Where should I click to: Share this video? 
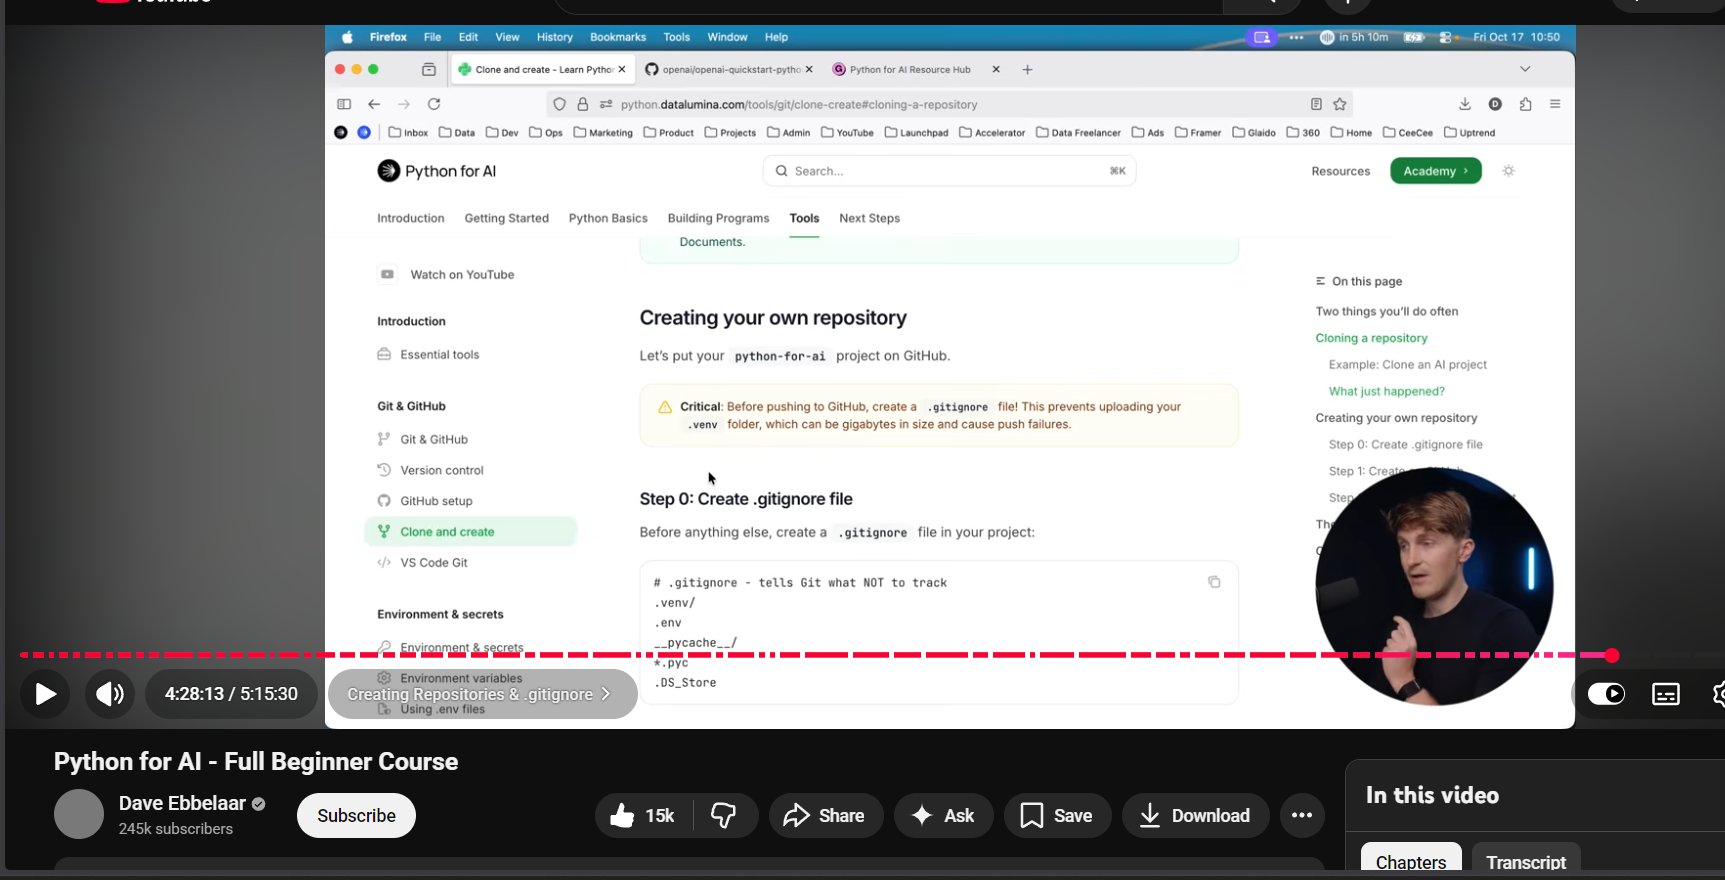click(825, 816)
